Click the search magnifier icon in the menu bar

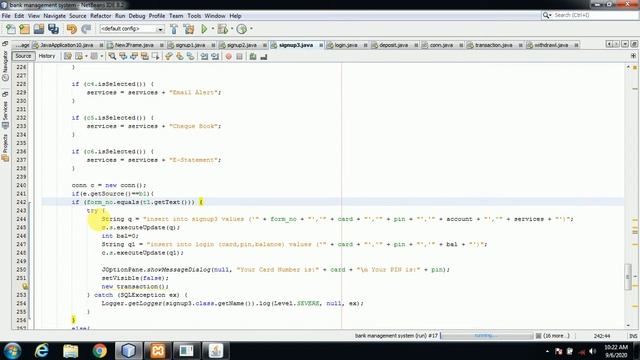click(x=546, y=15)
